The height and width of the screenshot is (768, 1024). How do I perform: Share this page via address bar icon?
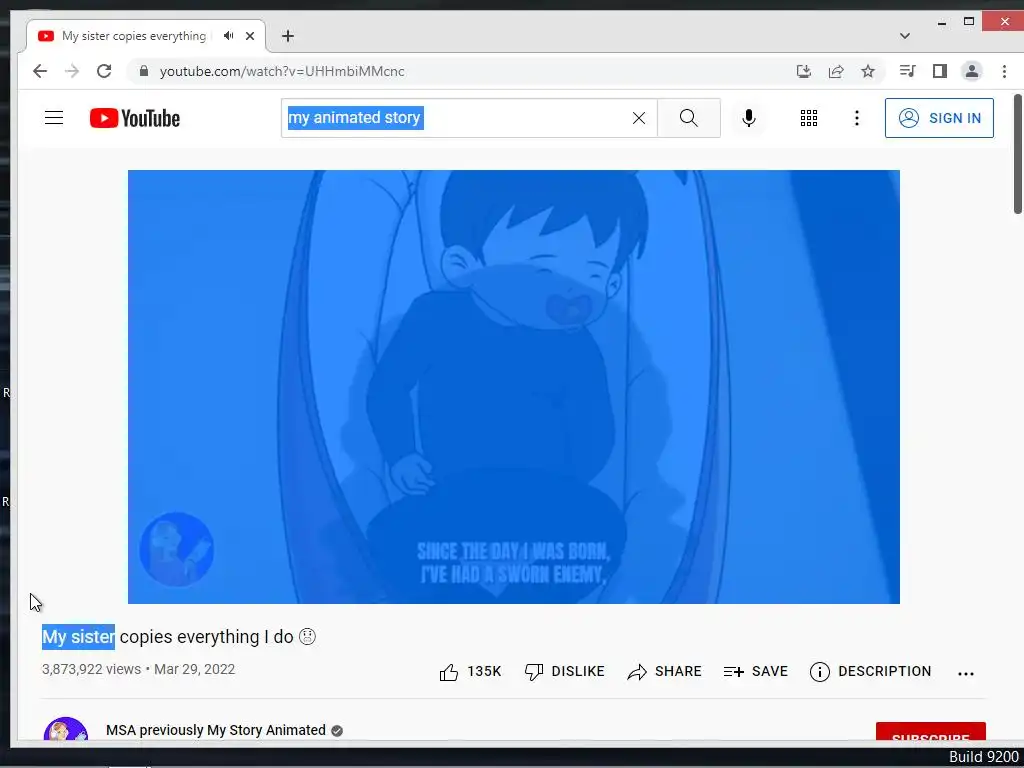[836, 71]
